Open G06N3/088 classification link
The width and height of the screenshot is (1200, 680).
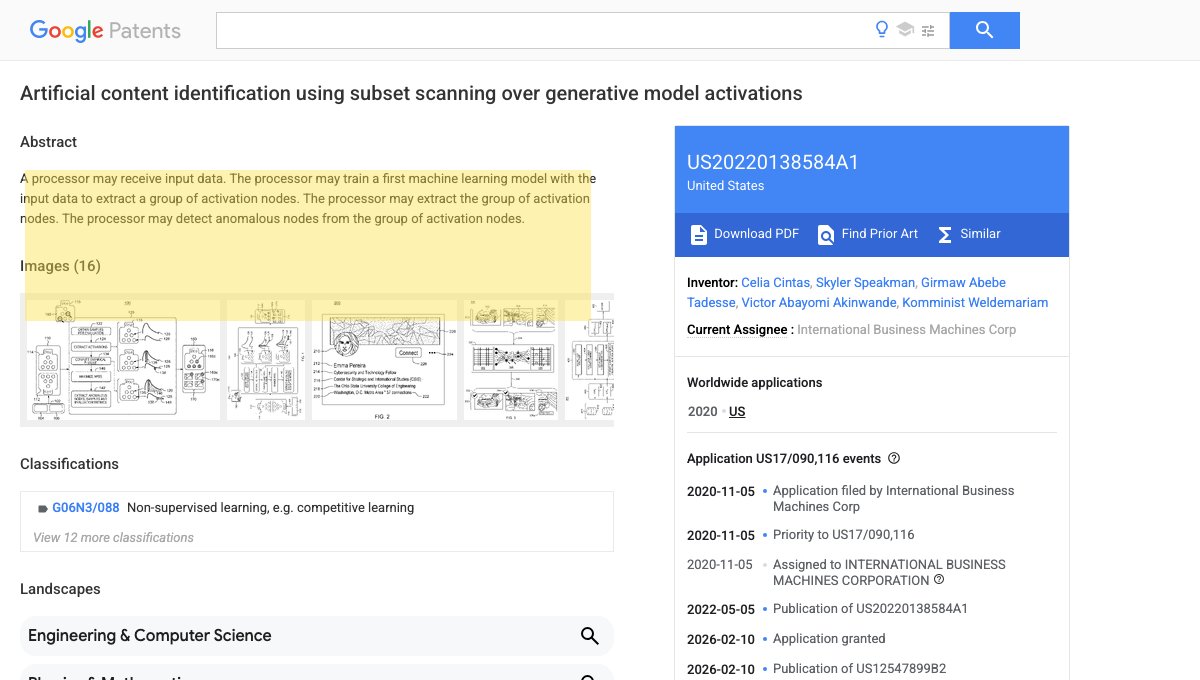pyautogui.click(x=86, y=508)
